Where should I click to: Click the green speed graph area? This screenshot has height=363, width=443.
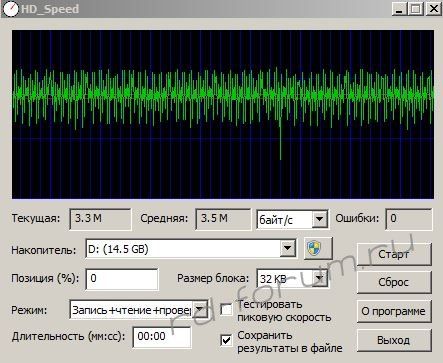(x=223, y=114)
